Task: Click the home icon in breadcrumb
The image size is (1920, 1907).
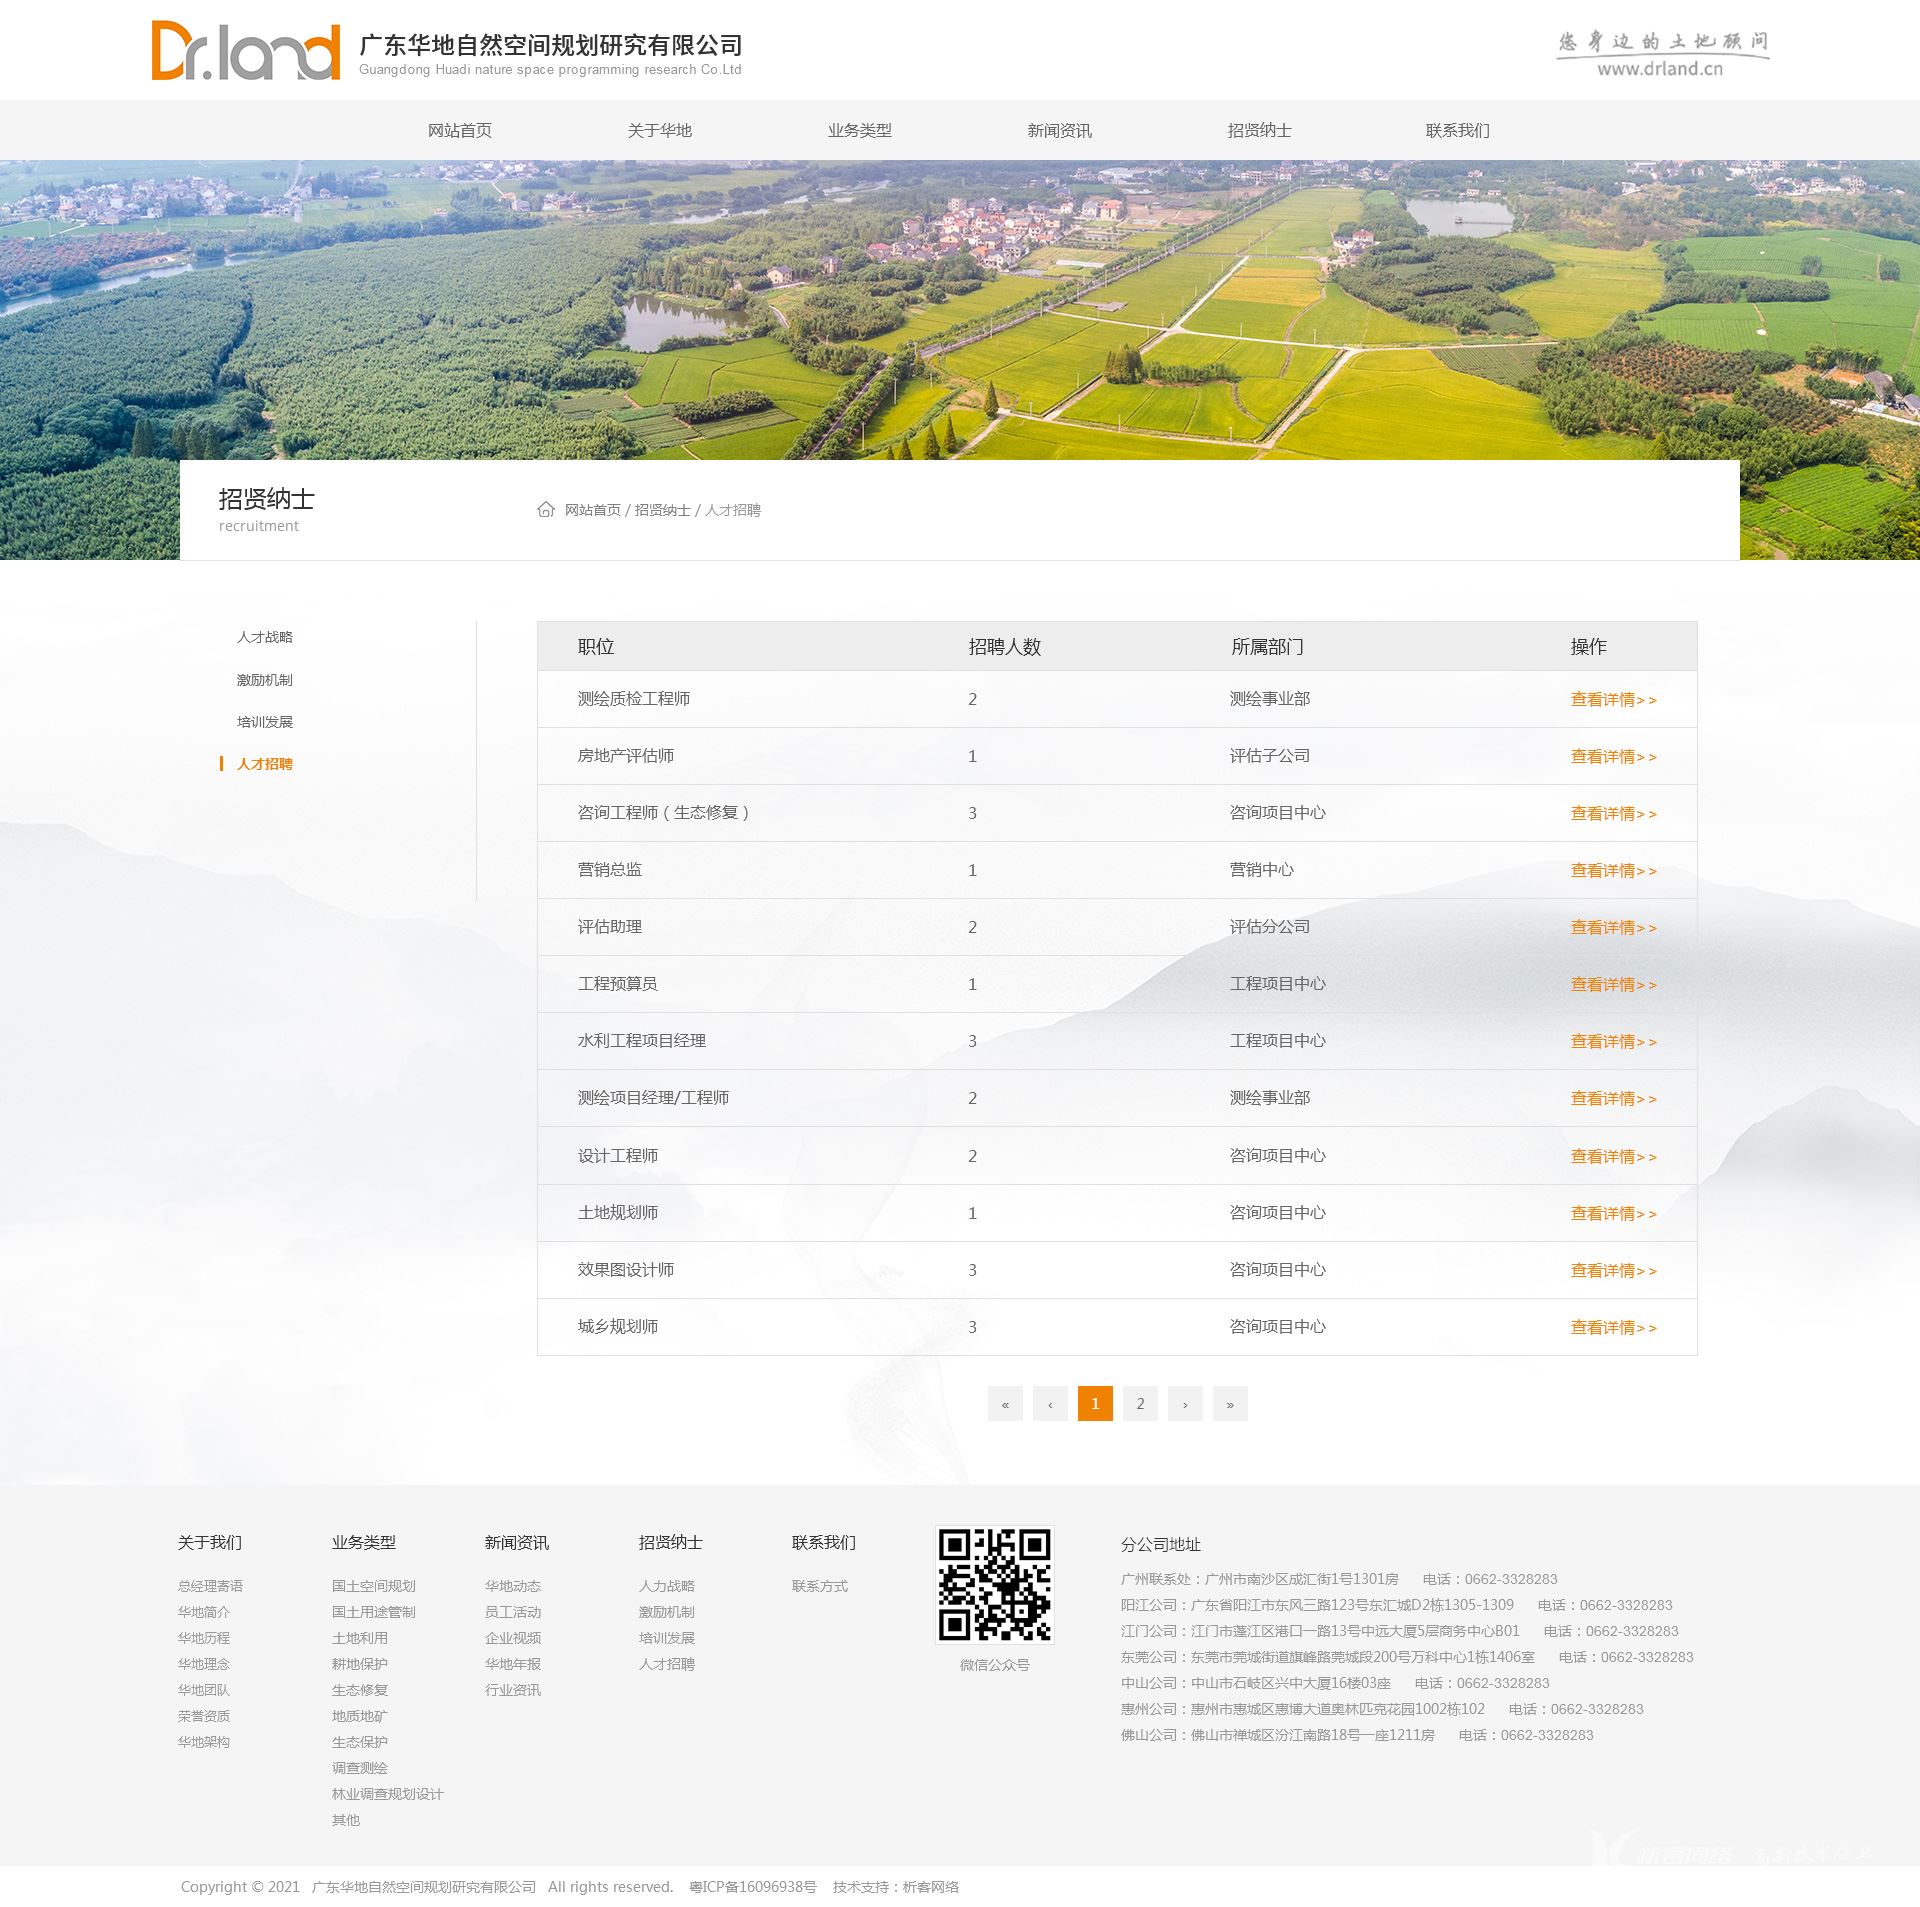Action: tap(546, 510)
